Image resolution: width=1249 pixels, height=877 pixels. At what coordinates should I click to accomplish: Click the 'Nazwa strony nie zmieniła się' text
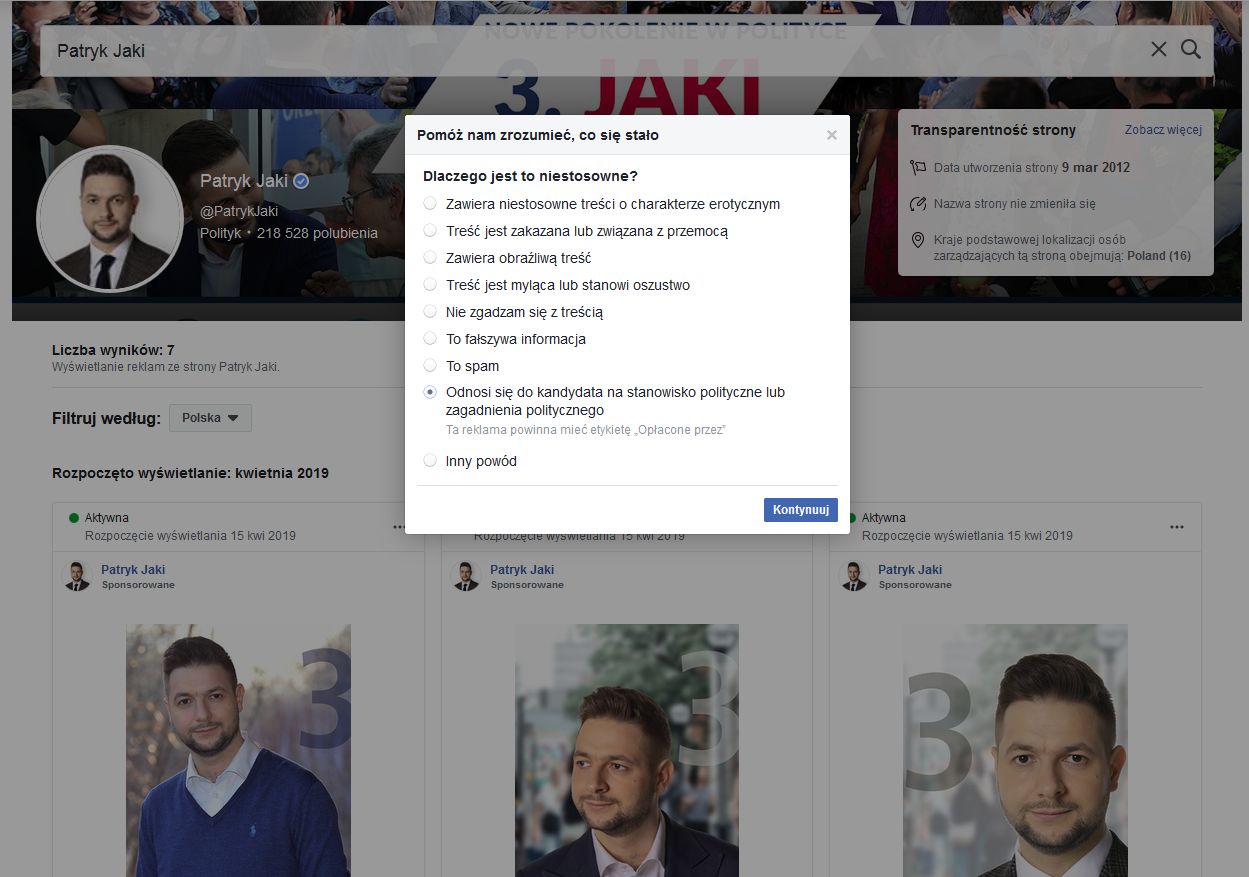click(1015, 204)
